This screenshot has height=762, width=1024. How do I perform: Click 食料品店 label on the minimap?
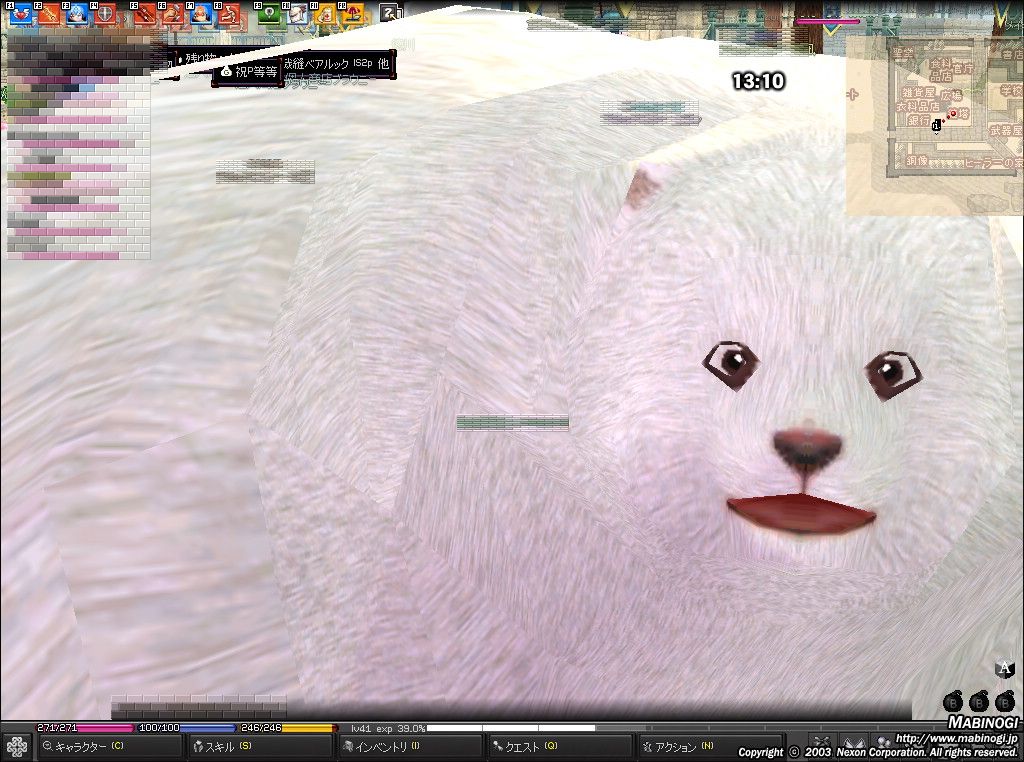tap(941, 70)
